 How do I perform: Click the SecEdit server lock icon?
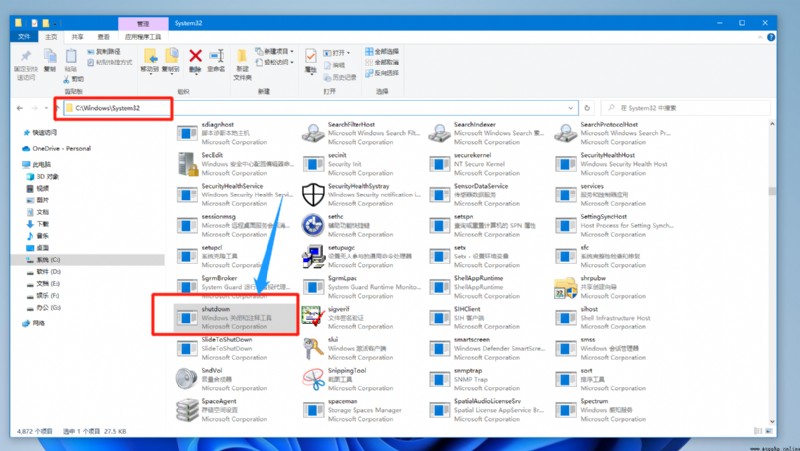187,164
